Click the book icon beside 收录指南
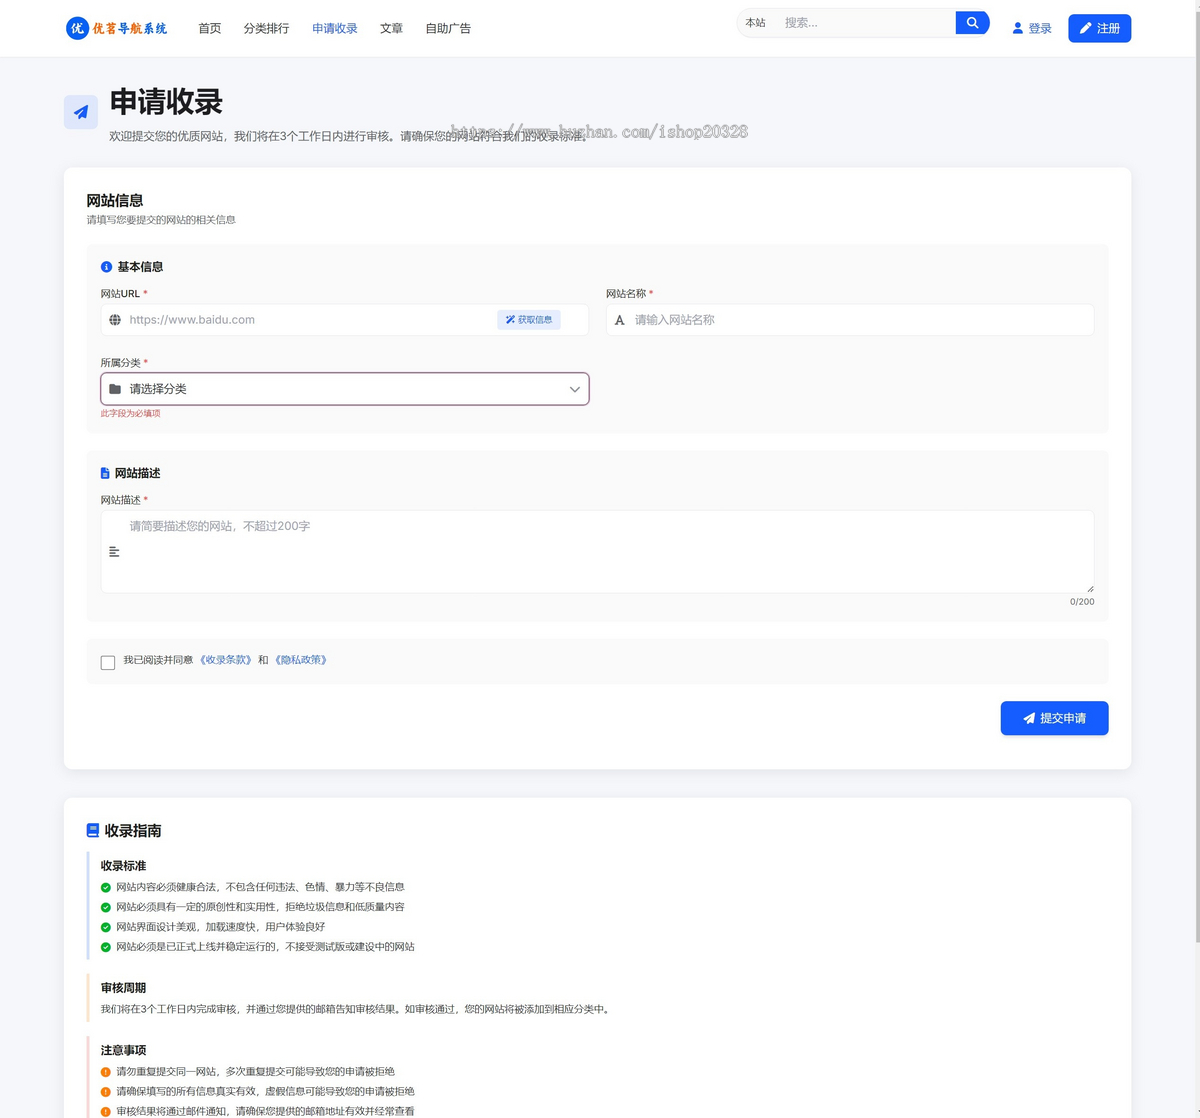Image resolution: width=1200 pixels, height=1118 pixels. [93, 830]
